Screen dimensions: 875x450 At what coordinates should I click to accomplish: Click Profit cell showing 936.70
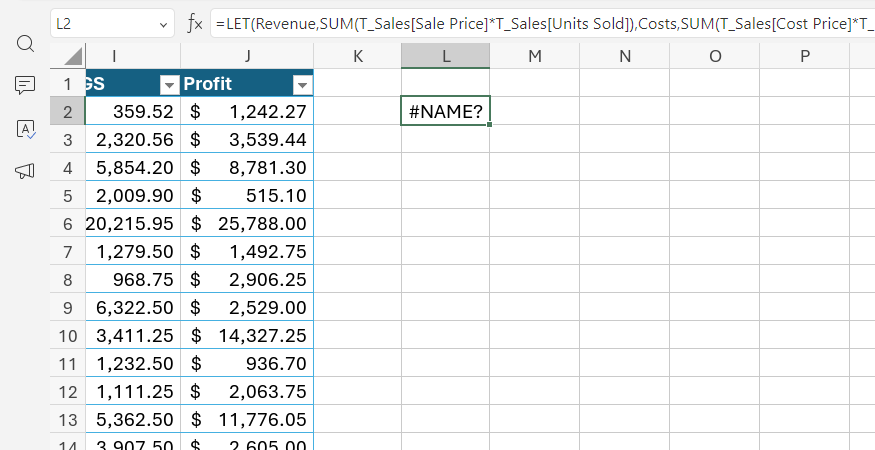(x=247, y=363)
